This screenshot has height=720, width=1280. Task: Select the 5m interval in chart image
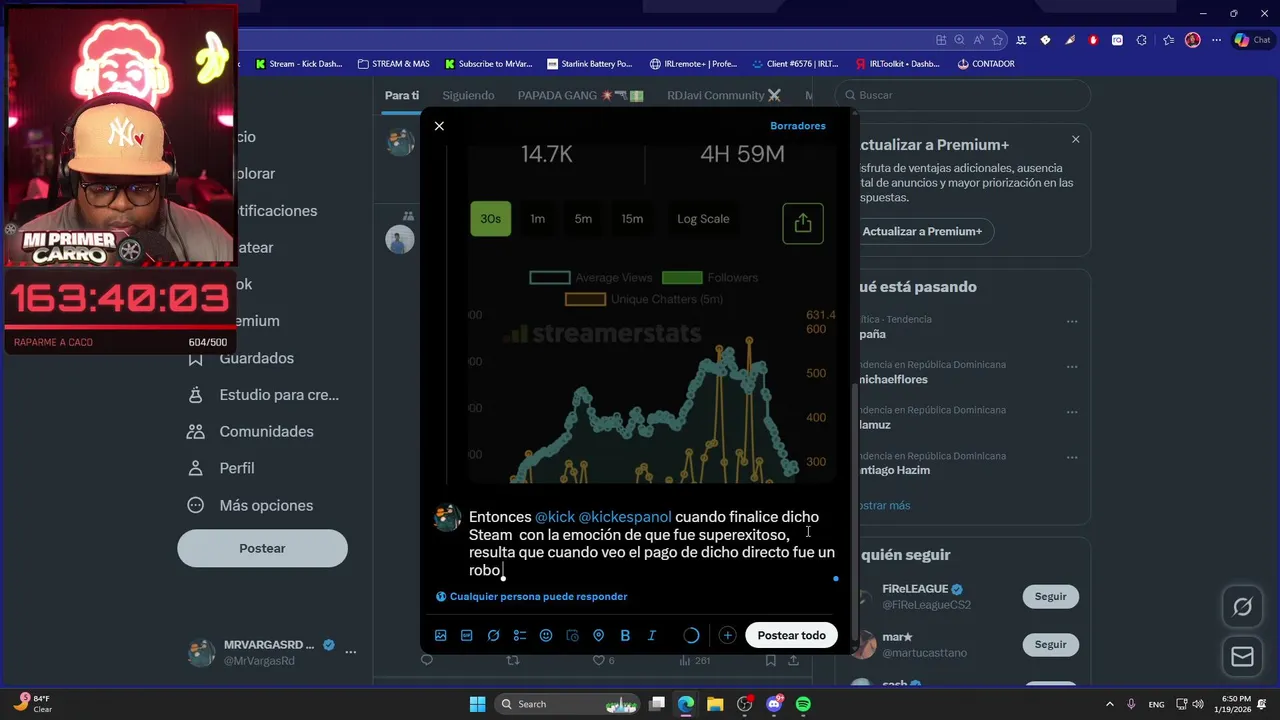583,219
